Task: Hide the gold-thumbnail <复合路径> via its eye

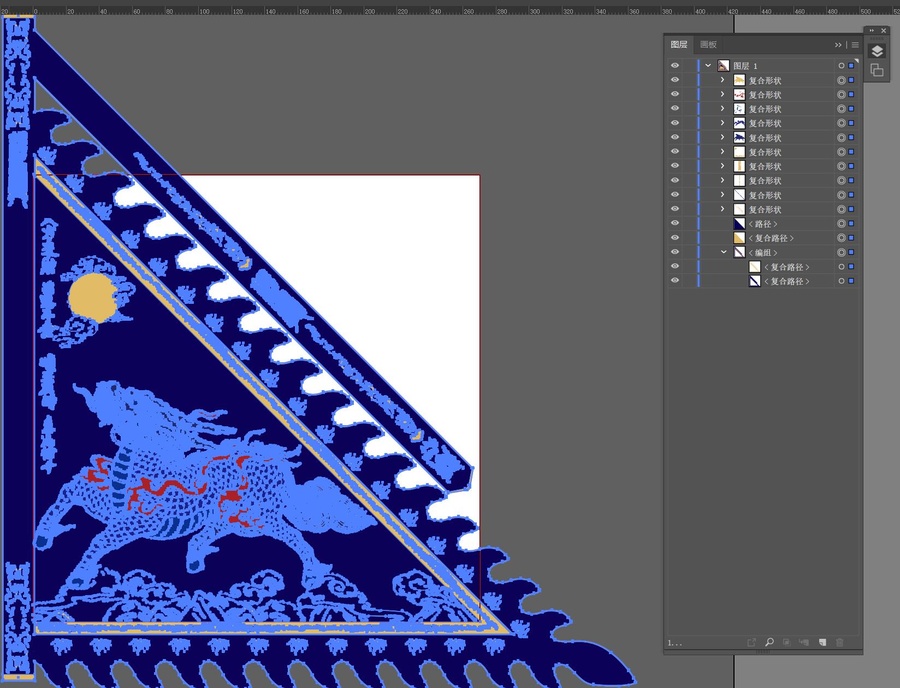Action: 675,238
